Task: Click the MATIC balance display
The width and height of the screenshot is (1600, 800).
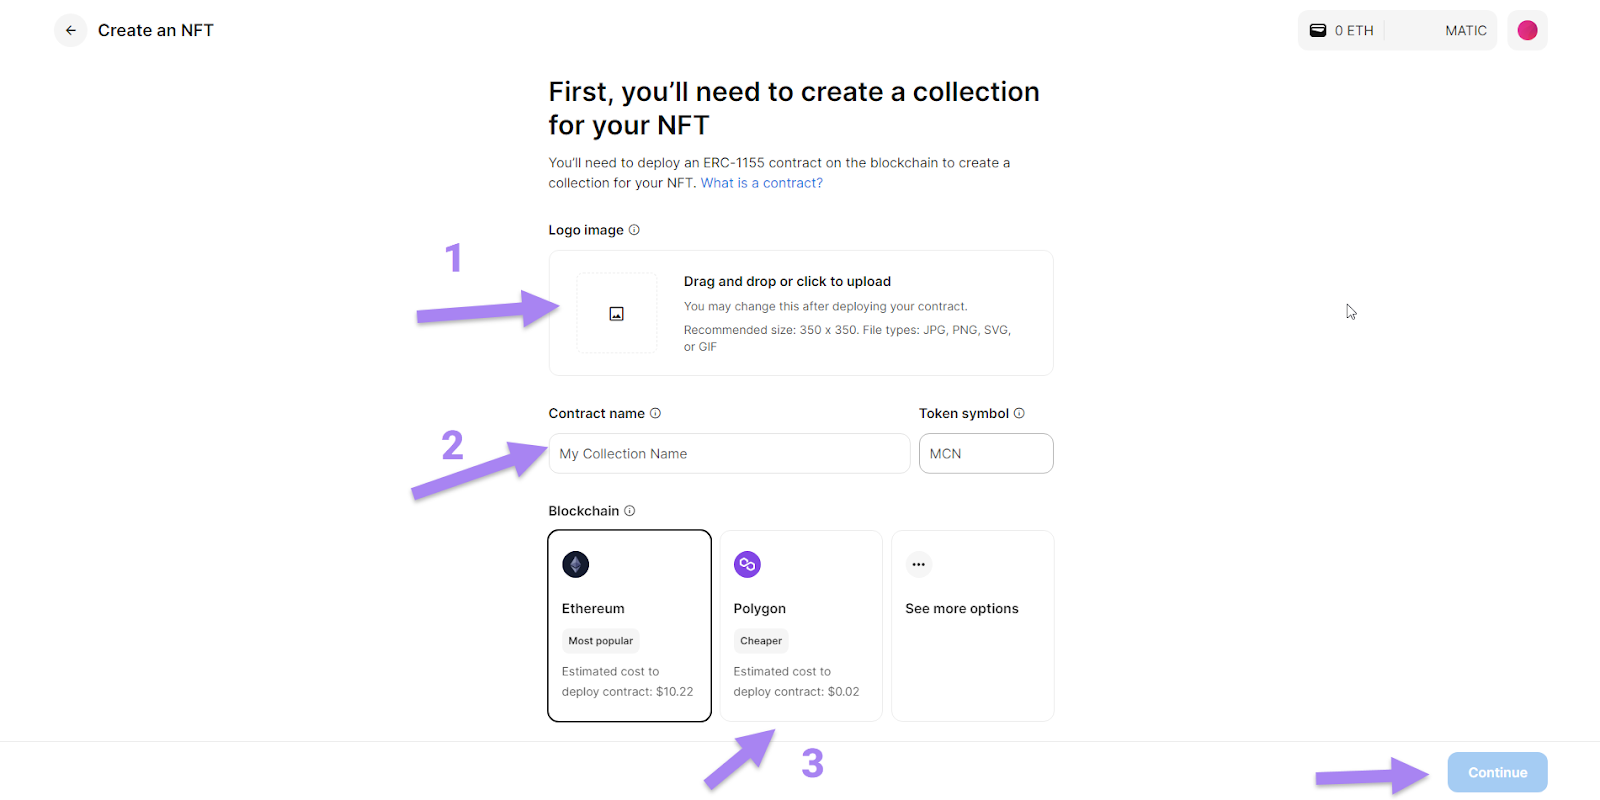Action: coord(1466,30)
